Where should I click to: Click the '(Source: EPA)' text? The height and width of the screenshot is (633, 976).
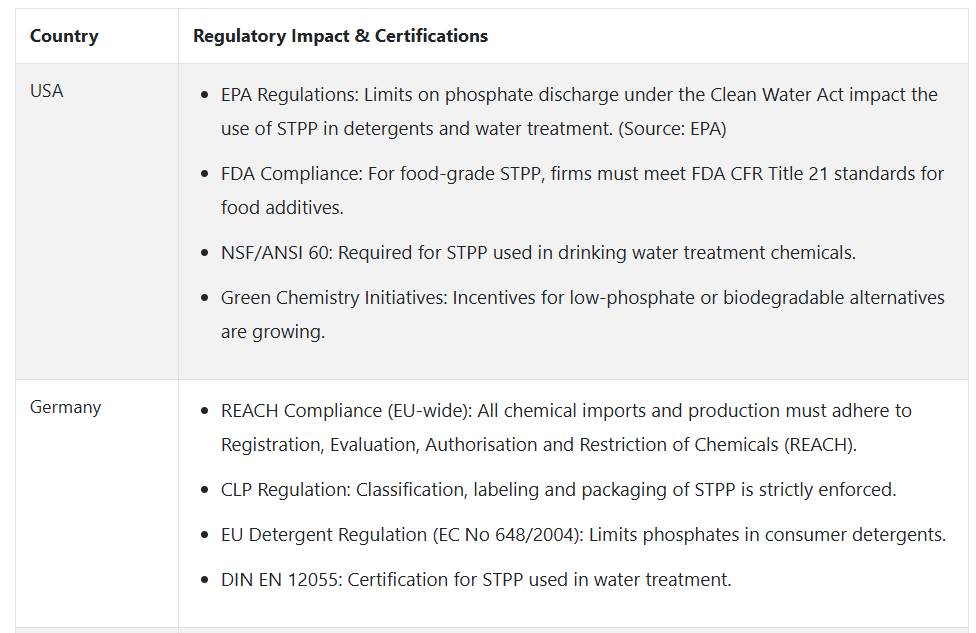[672, 129]
